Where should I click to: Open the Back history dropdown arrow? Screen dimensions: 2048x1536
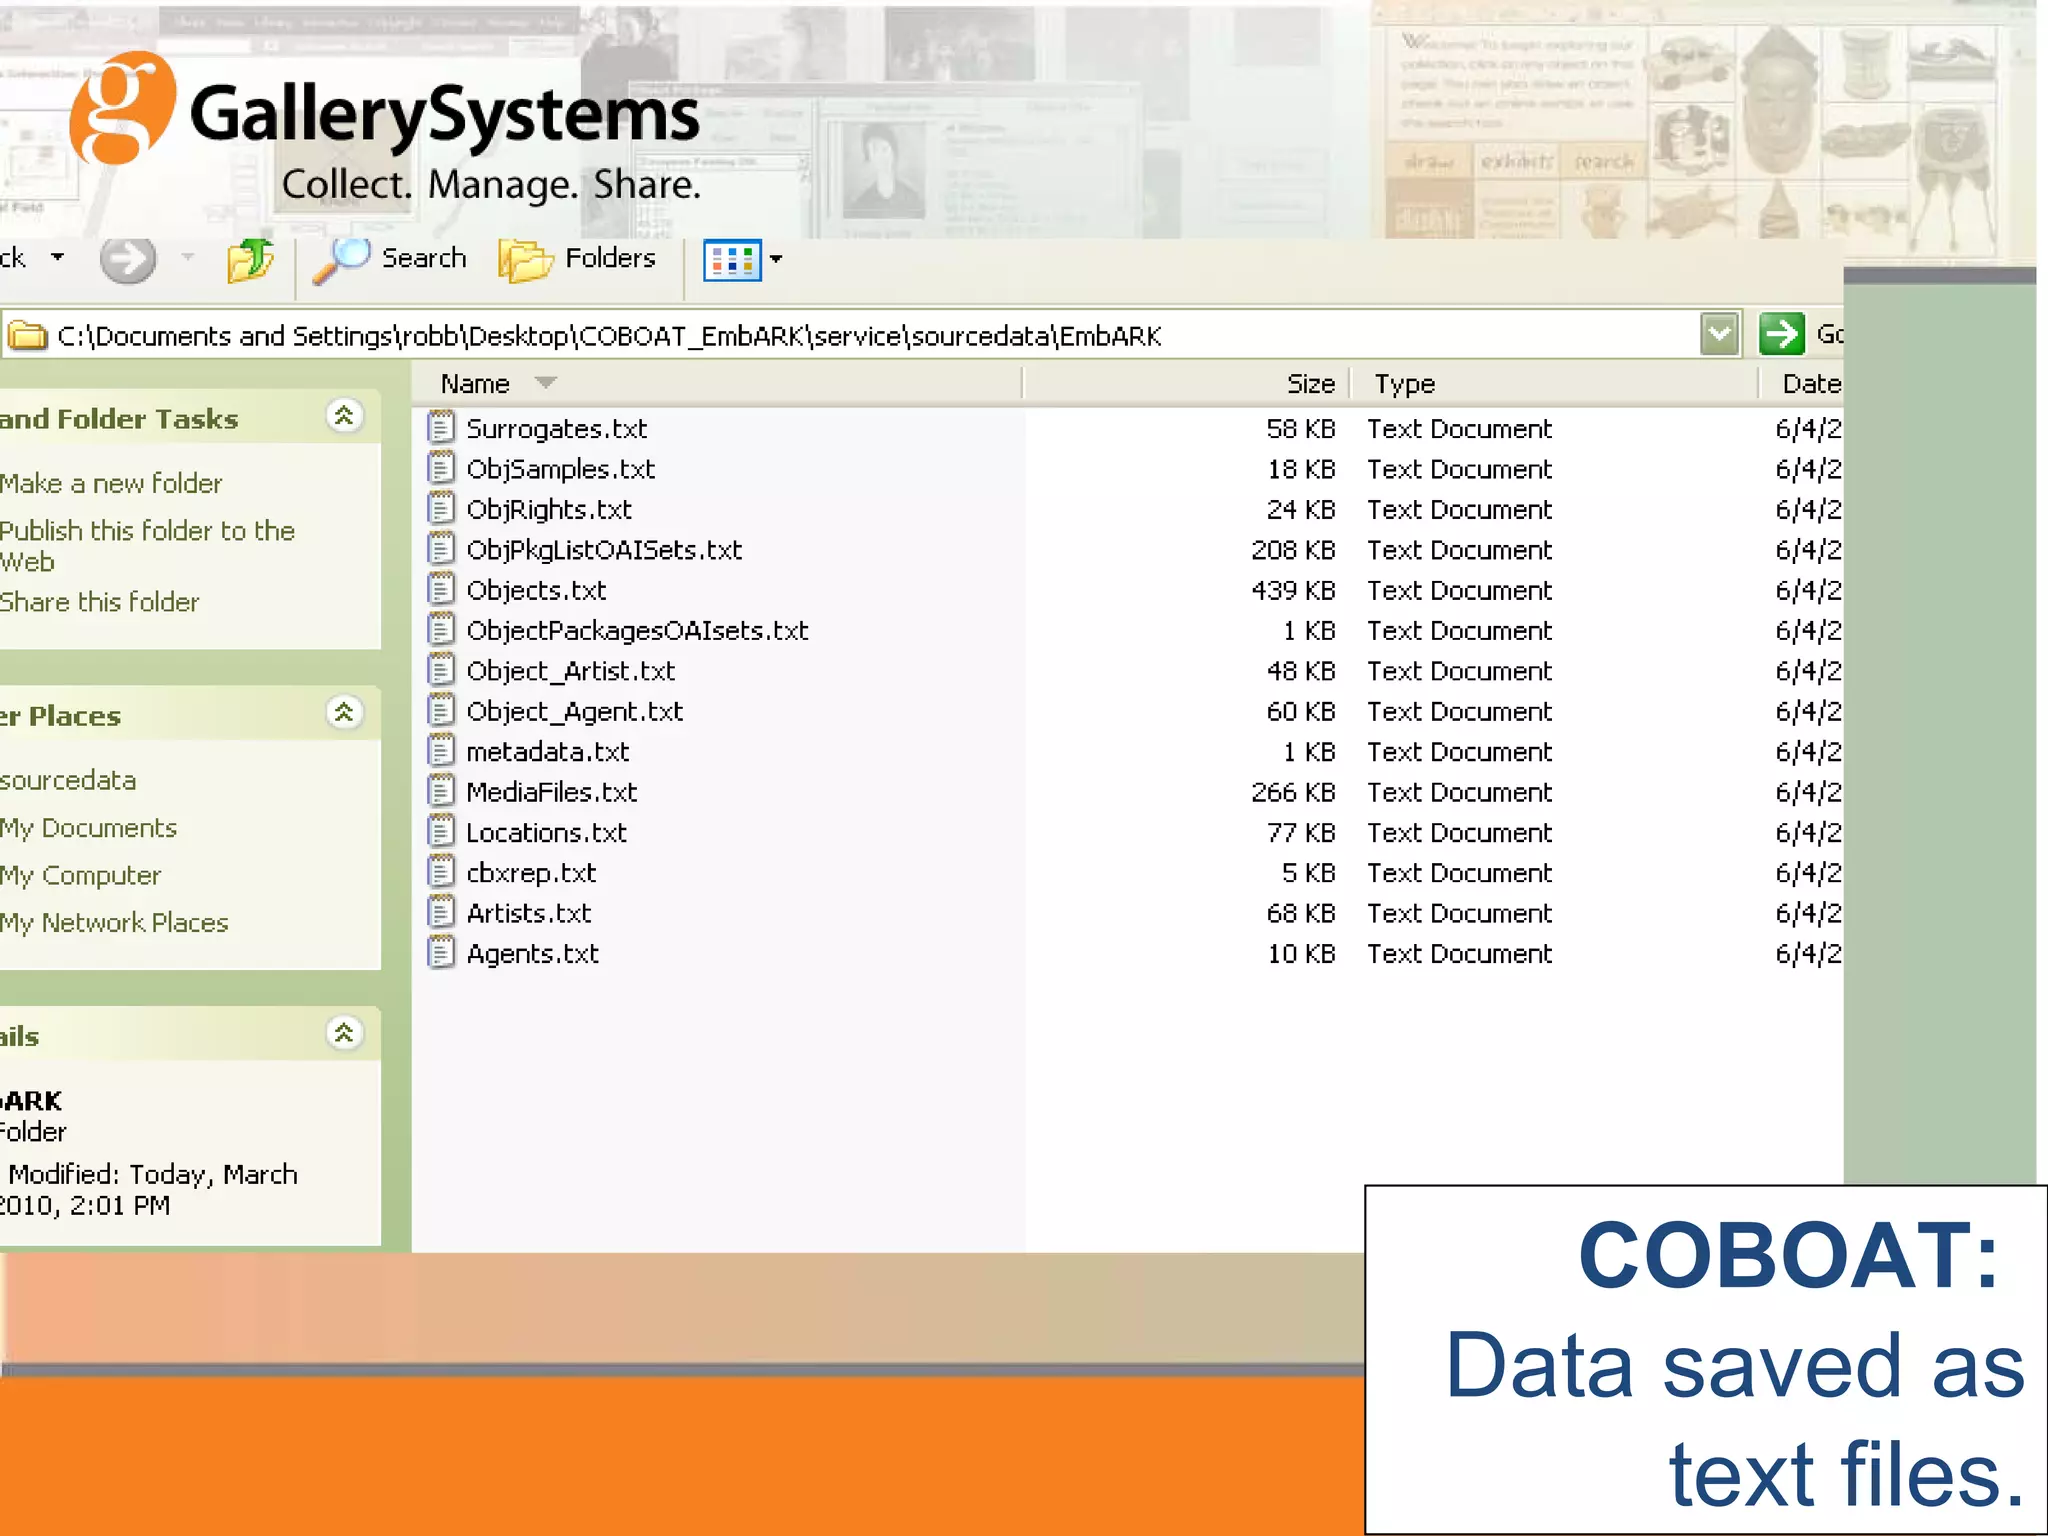point(58,258)
